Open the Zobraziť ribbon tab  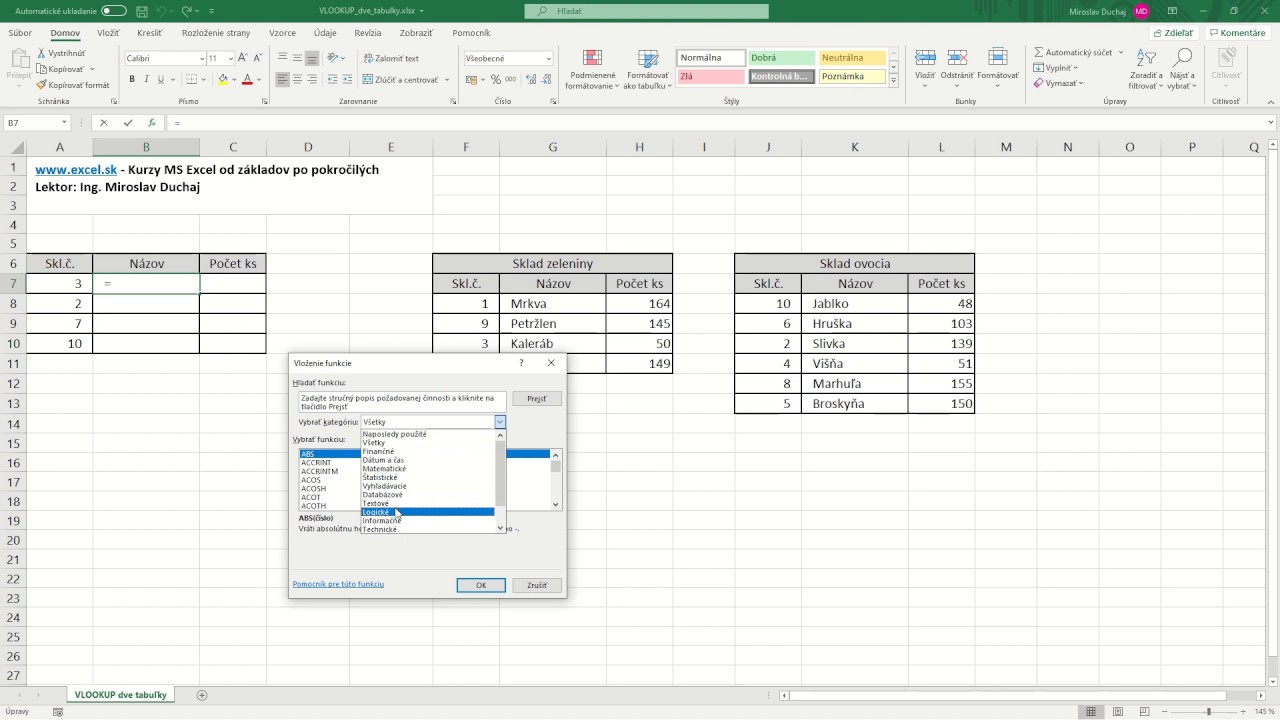pos(416,33)
